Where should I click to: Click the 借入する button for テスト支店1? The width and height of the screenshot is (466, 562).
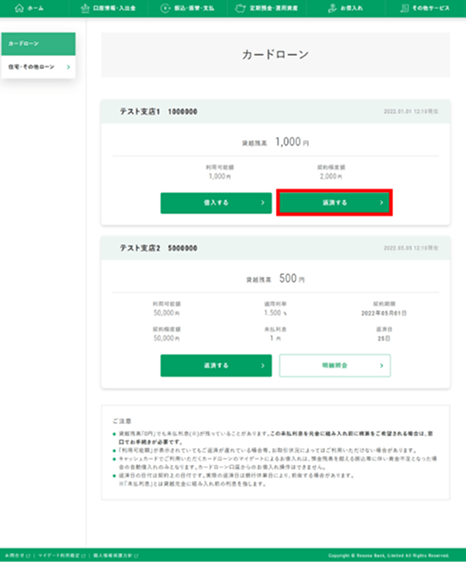tap(216, 203)
